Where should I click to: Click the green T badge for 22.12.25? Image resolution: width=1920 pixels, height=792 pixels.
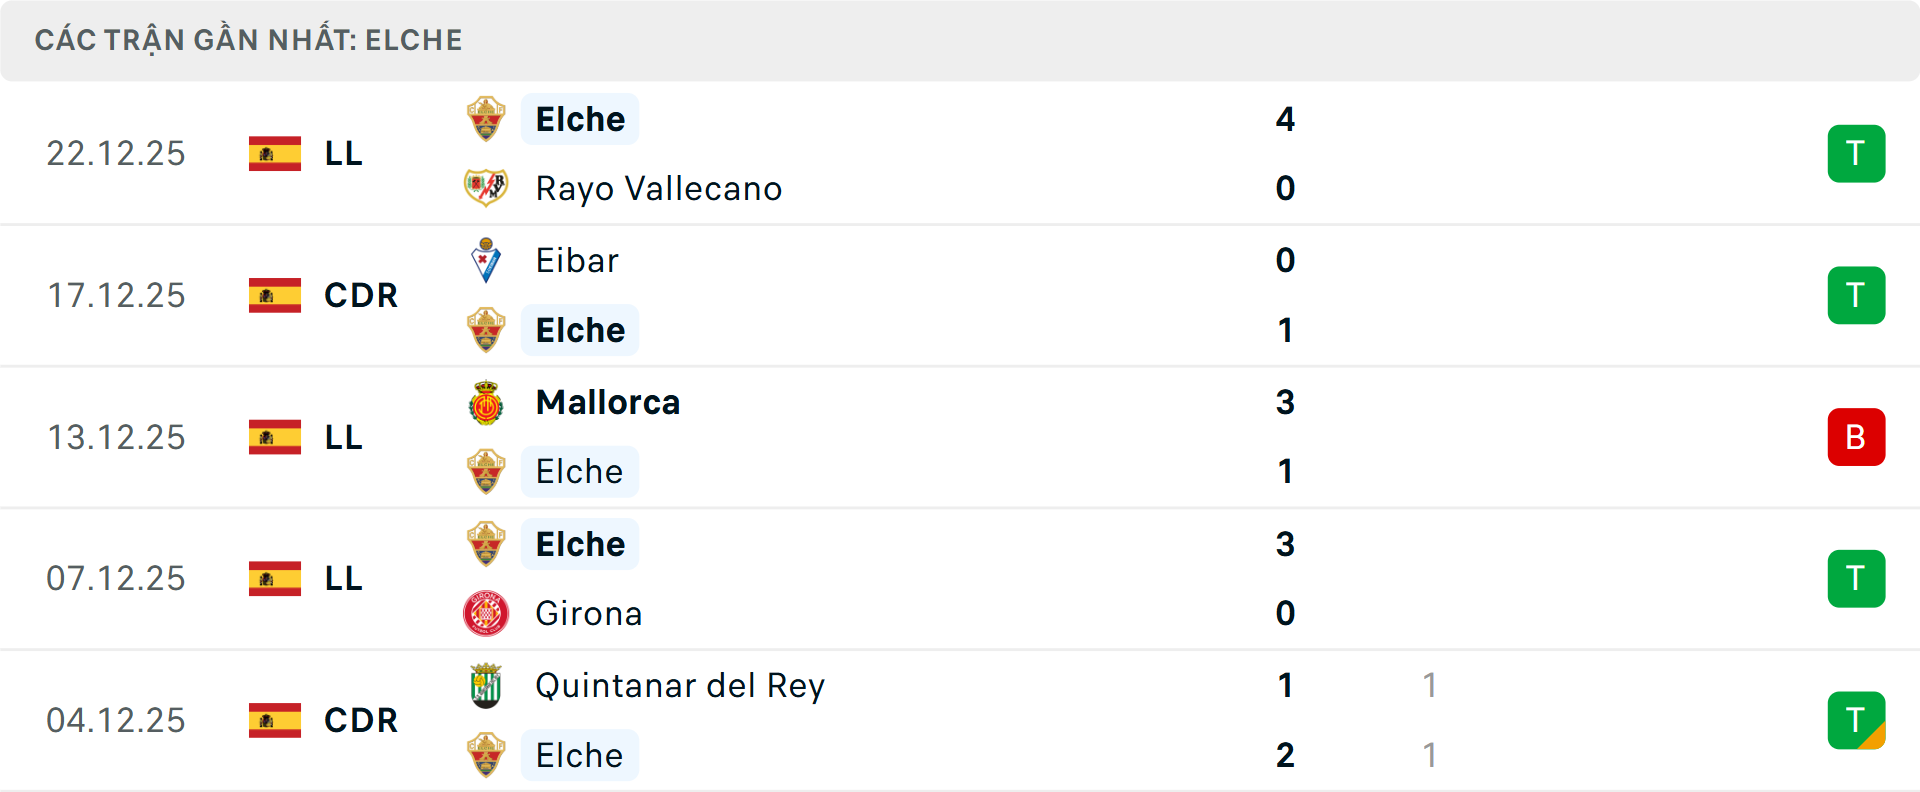(1856, 154)
